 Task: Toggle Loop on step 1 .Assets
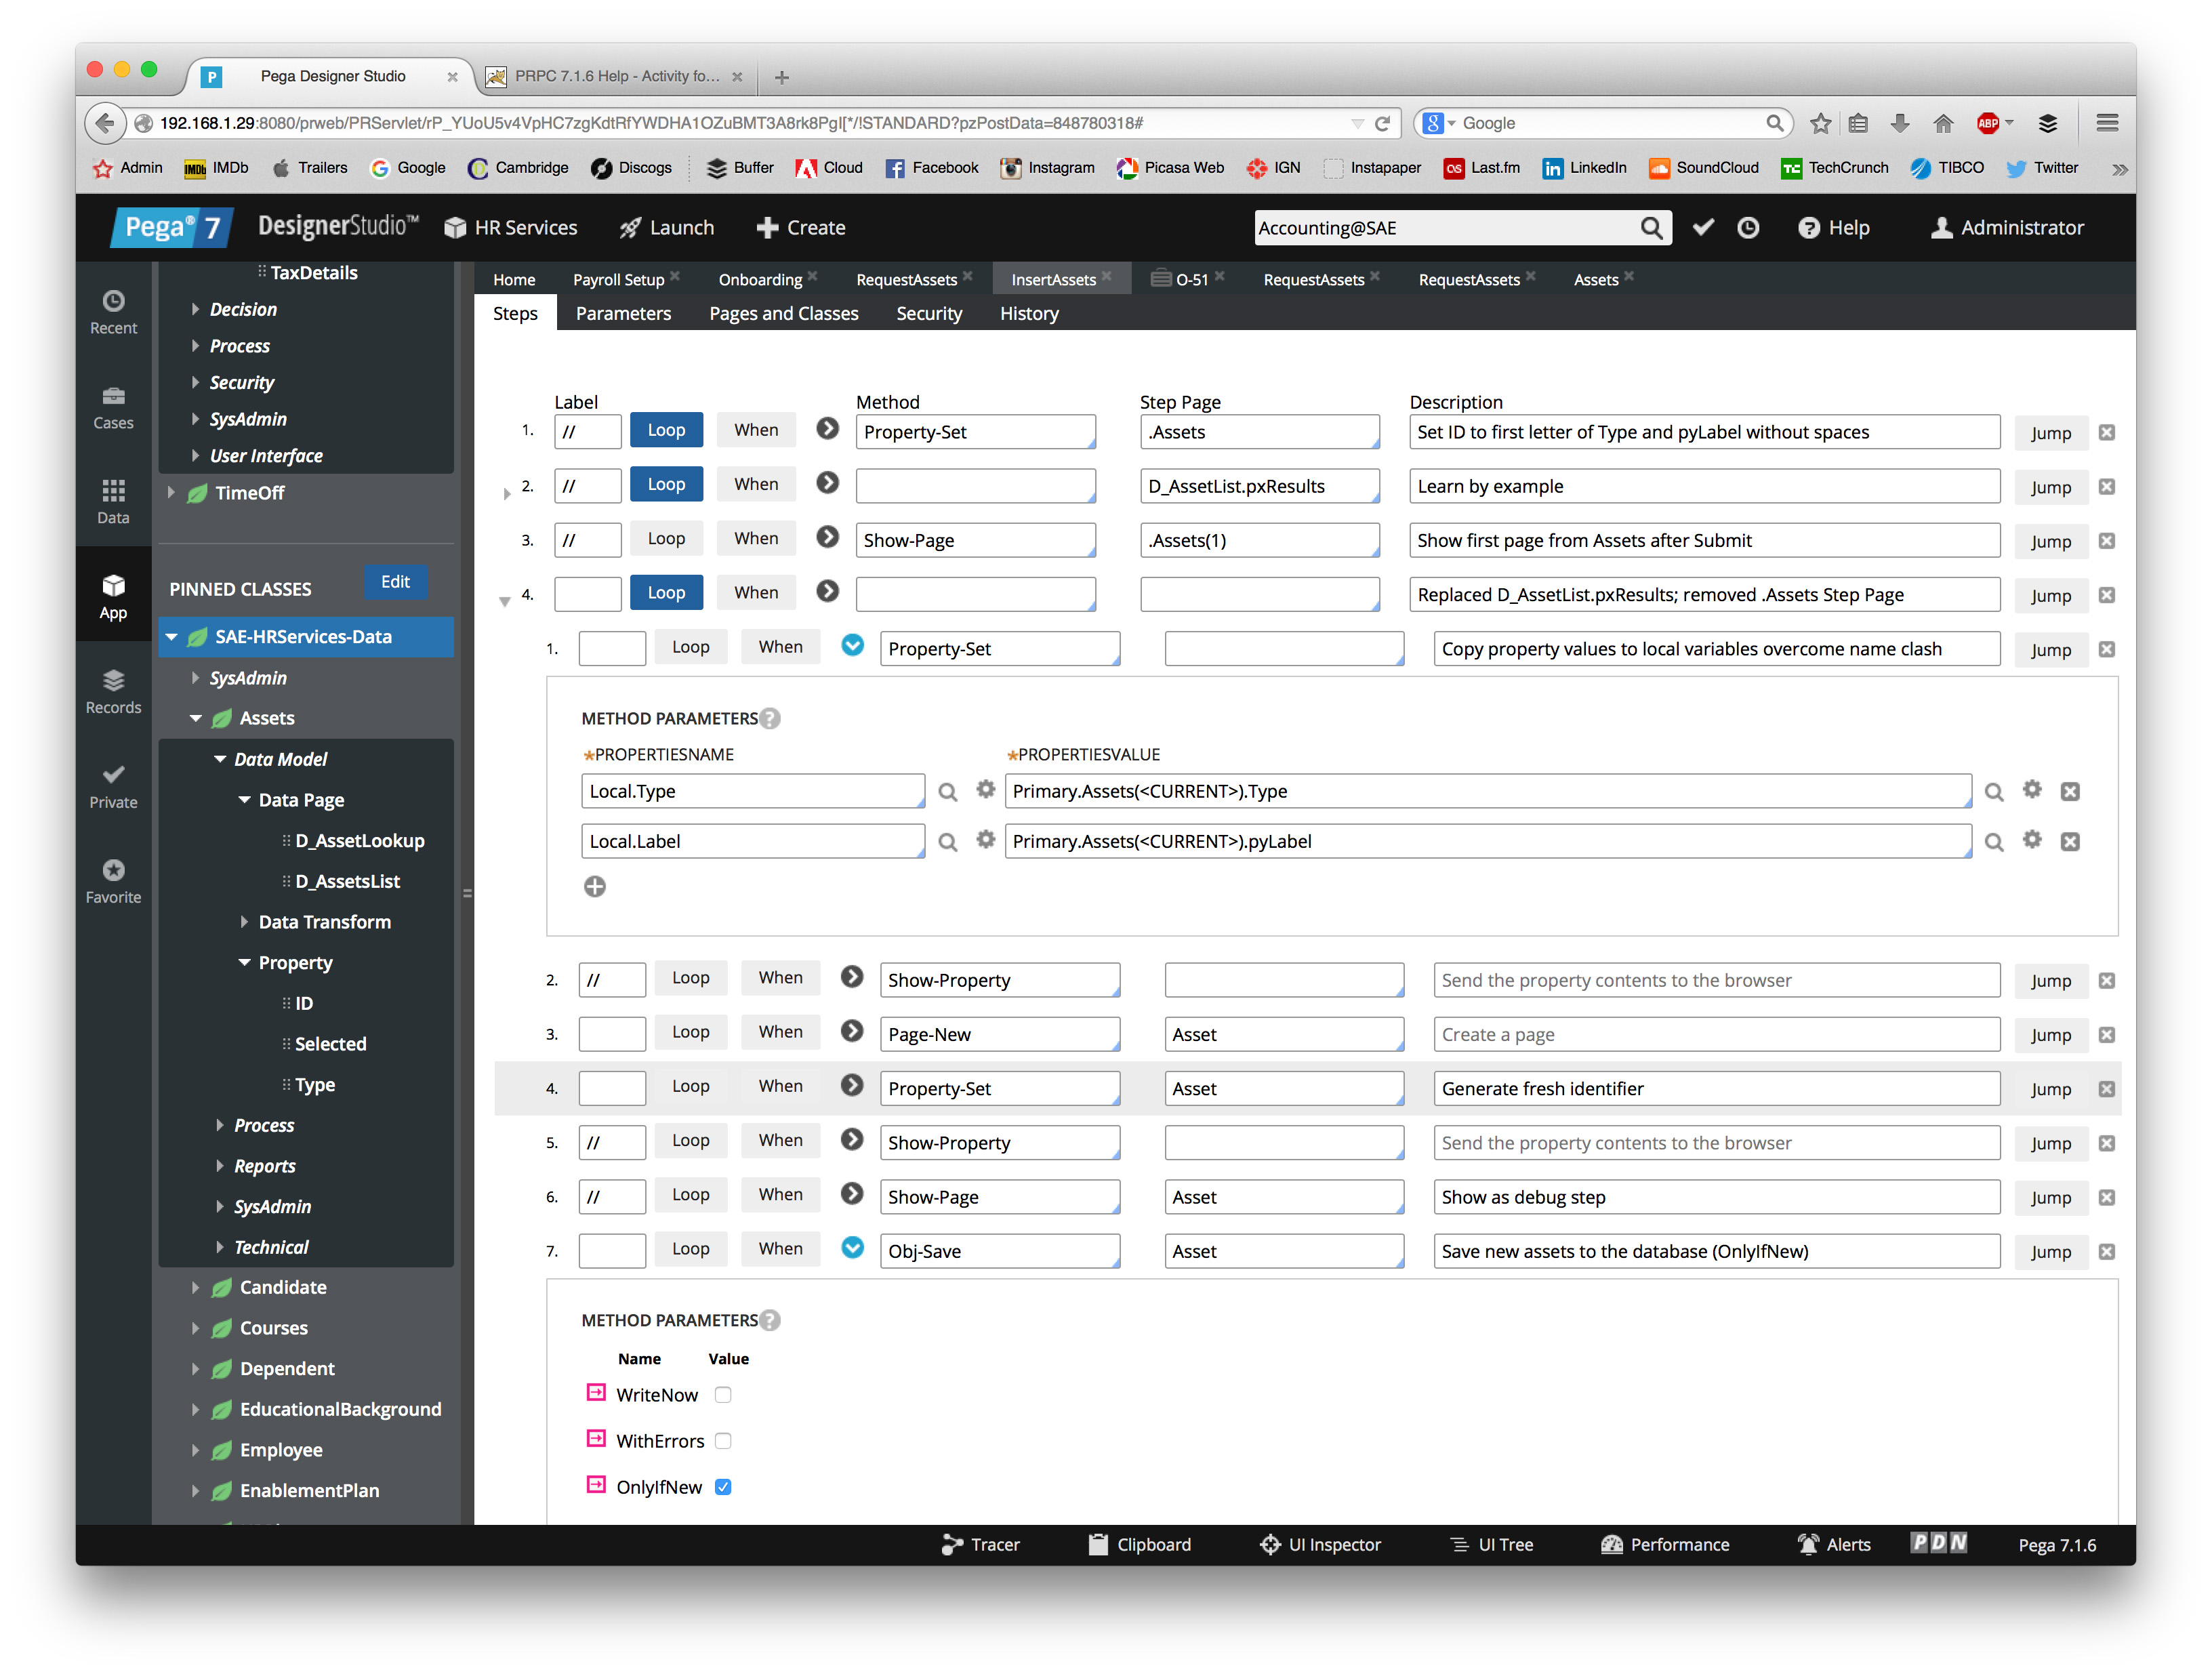pos(666,430)
